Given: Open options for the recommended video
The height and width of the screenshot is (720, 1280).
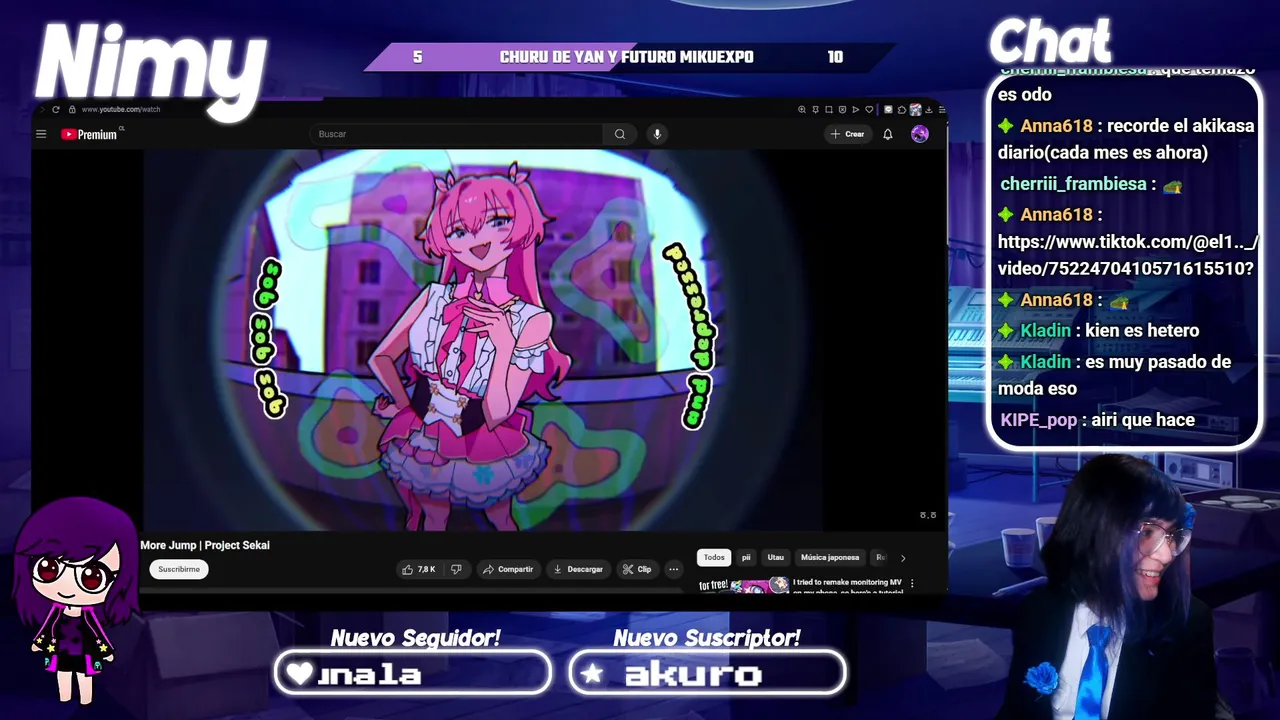Looking at the screenshot, I should 912,583.
